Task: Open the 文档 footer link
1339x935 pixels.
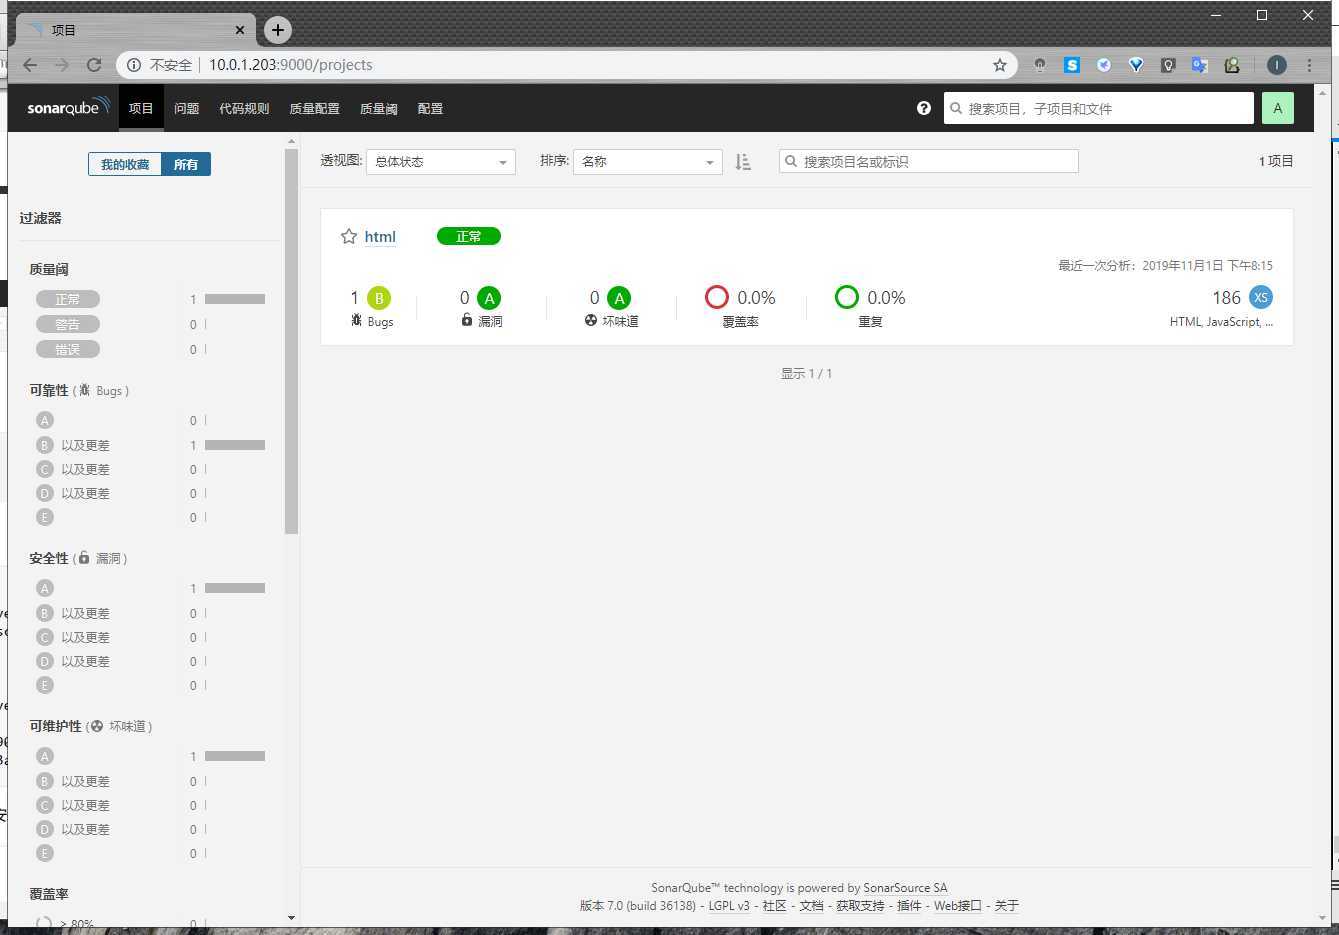Action: [811, 906]
